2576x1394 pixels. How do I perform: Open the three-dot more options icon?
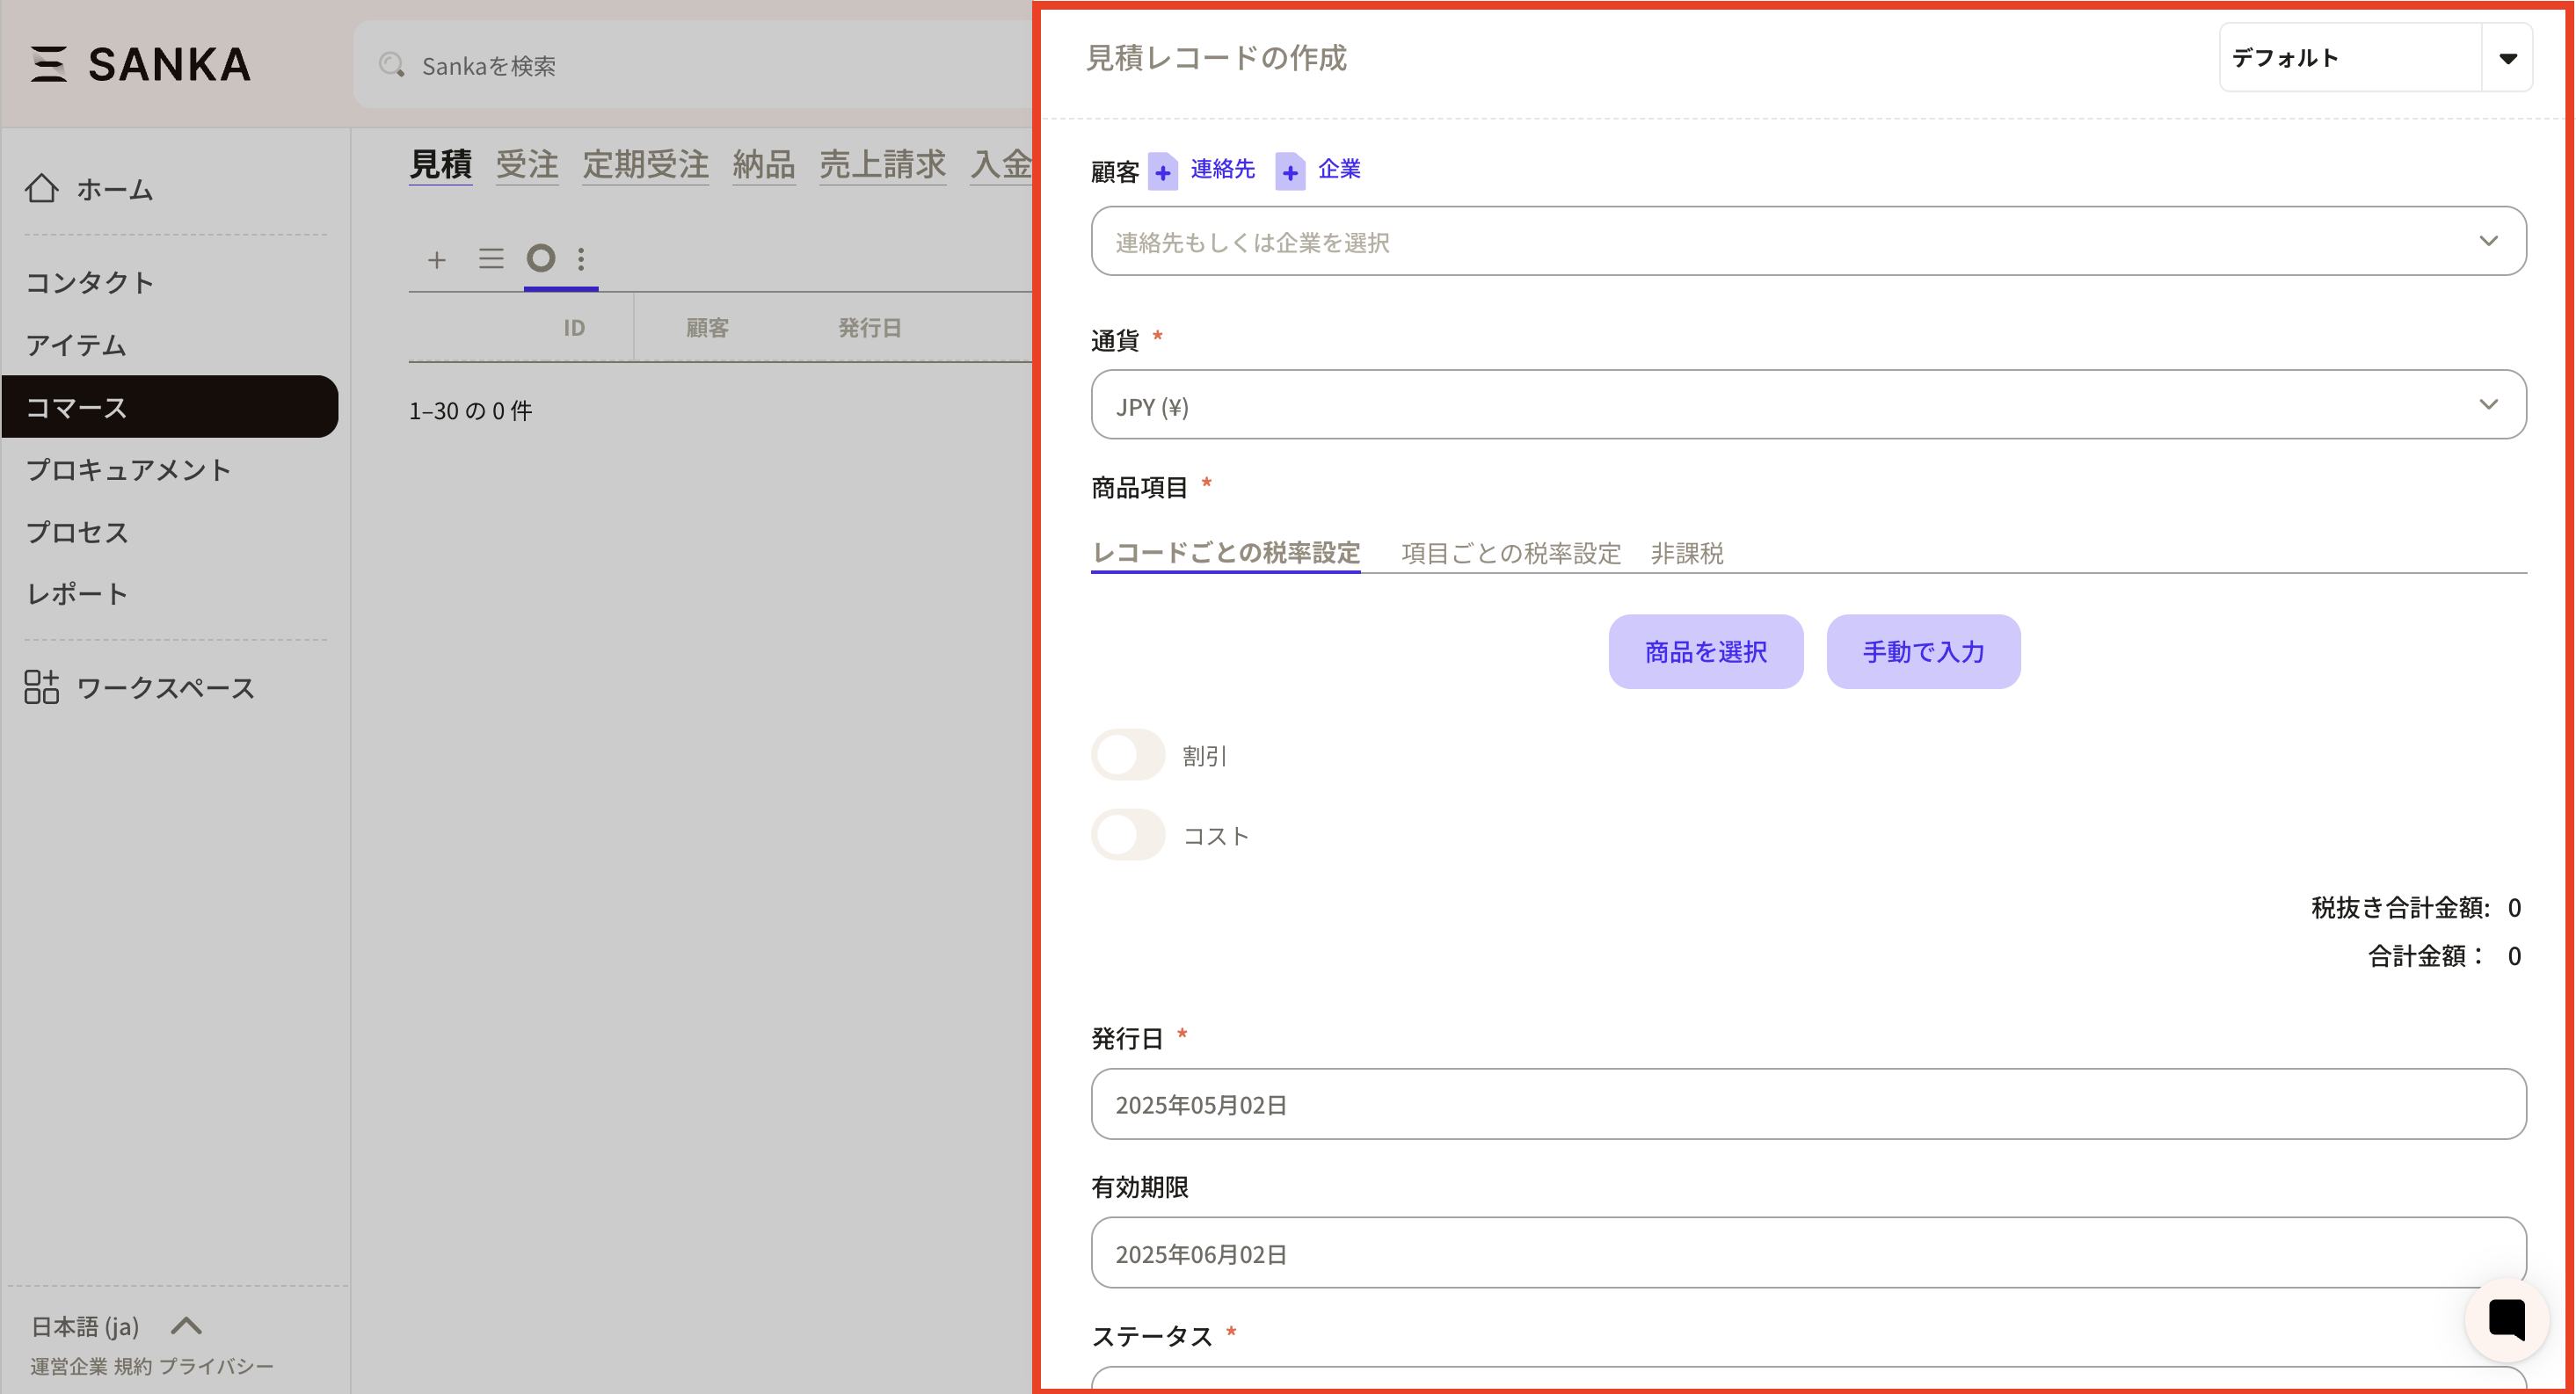(x=581, y=260)
